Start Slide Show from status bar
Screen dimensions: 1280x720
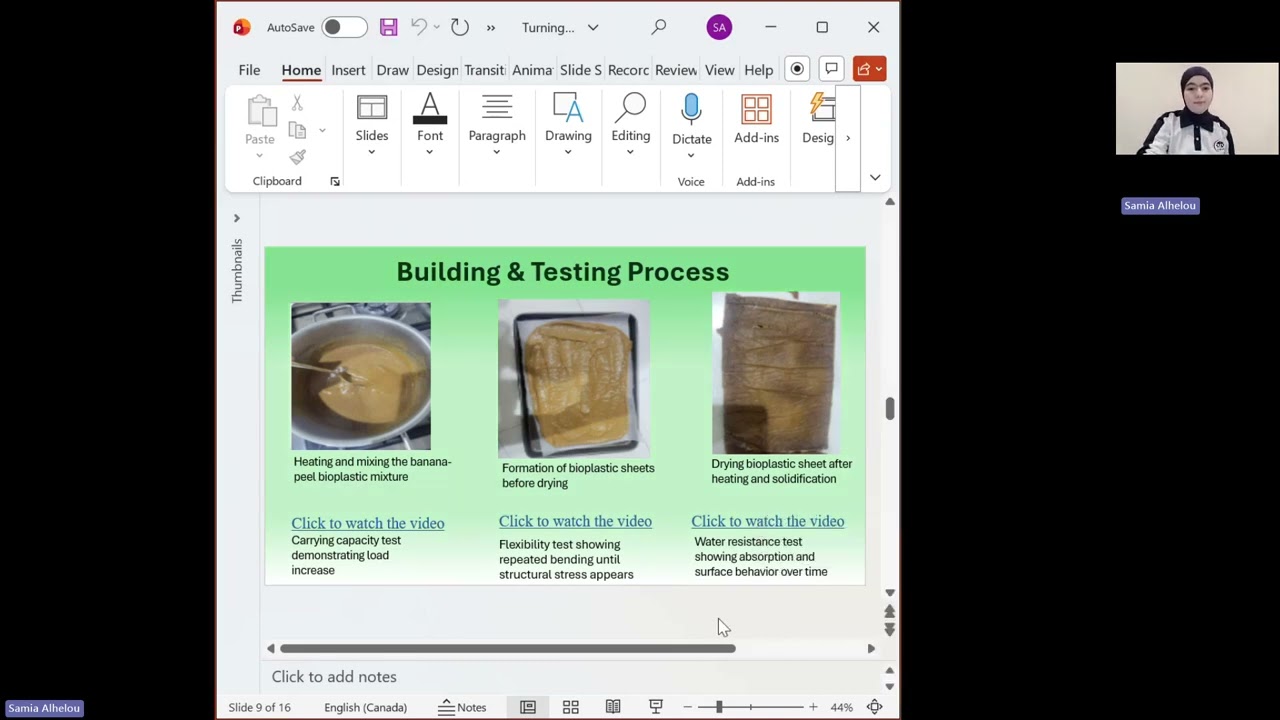tap(656, 707)
